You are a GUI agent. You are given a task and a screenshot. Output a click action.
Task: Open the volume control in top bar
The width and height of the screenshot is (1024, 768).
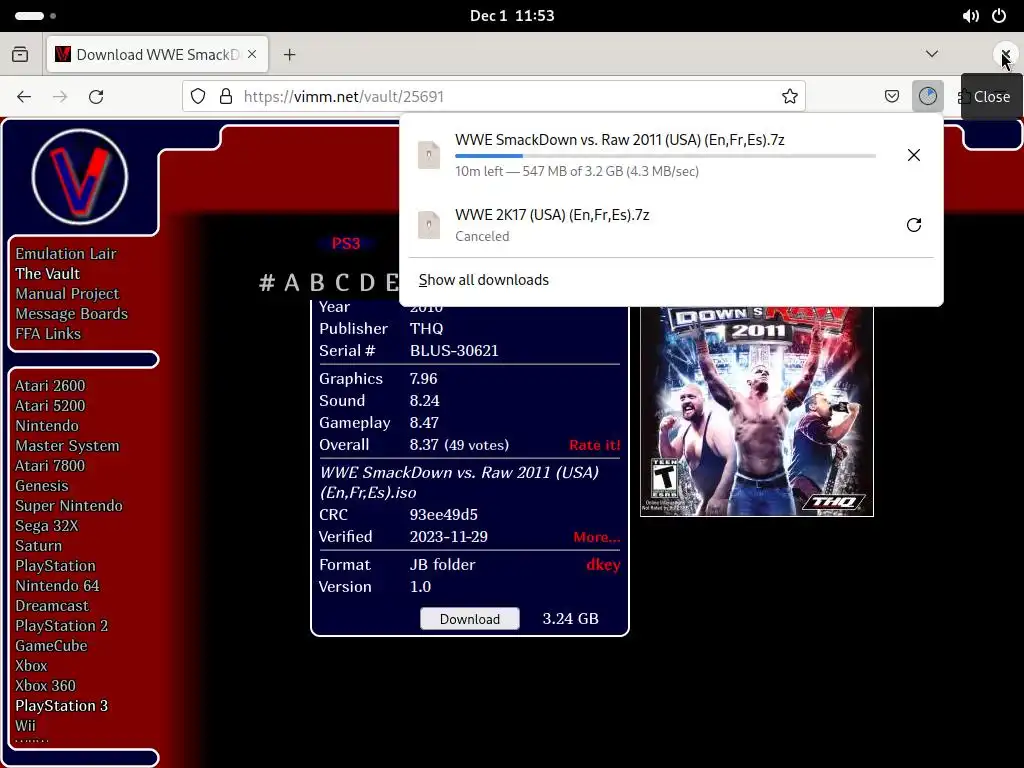971,16
